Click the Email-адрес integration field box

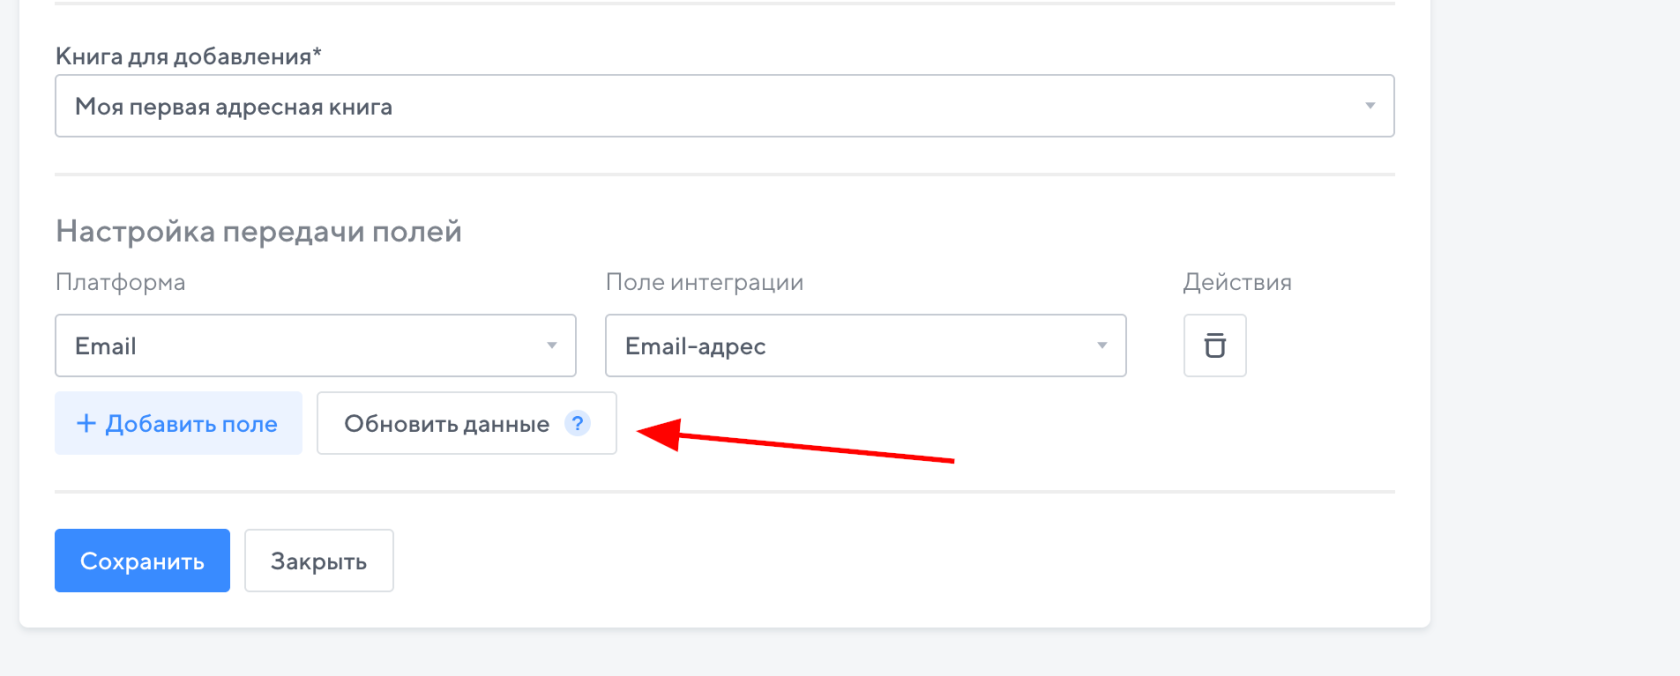(850, 346)
